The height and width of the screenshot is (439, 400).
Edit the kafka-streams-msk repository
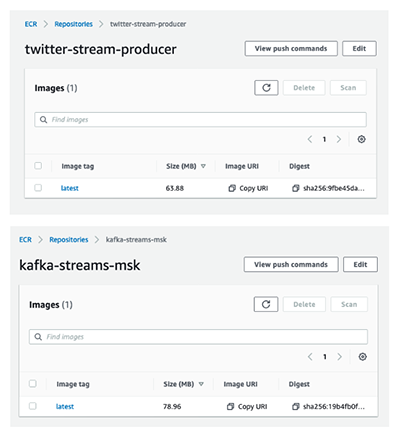pos(360,264)
